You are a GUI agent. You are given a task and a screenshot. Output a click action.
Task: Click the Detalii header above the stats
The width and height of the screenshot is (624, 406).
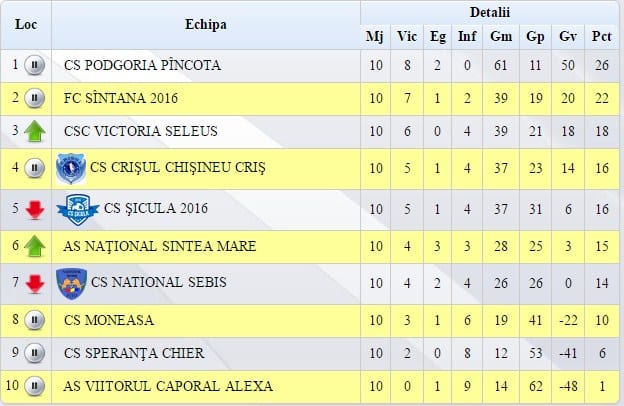489,12
